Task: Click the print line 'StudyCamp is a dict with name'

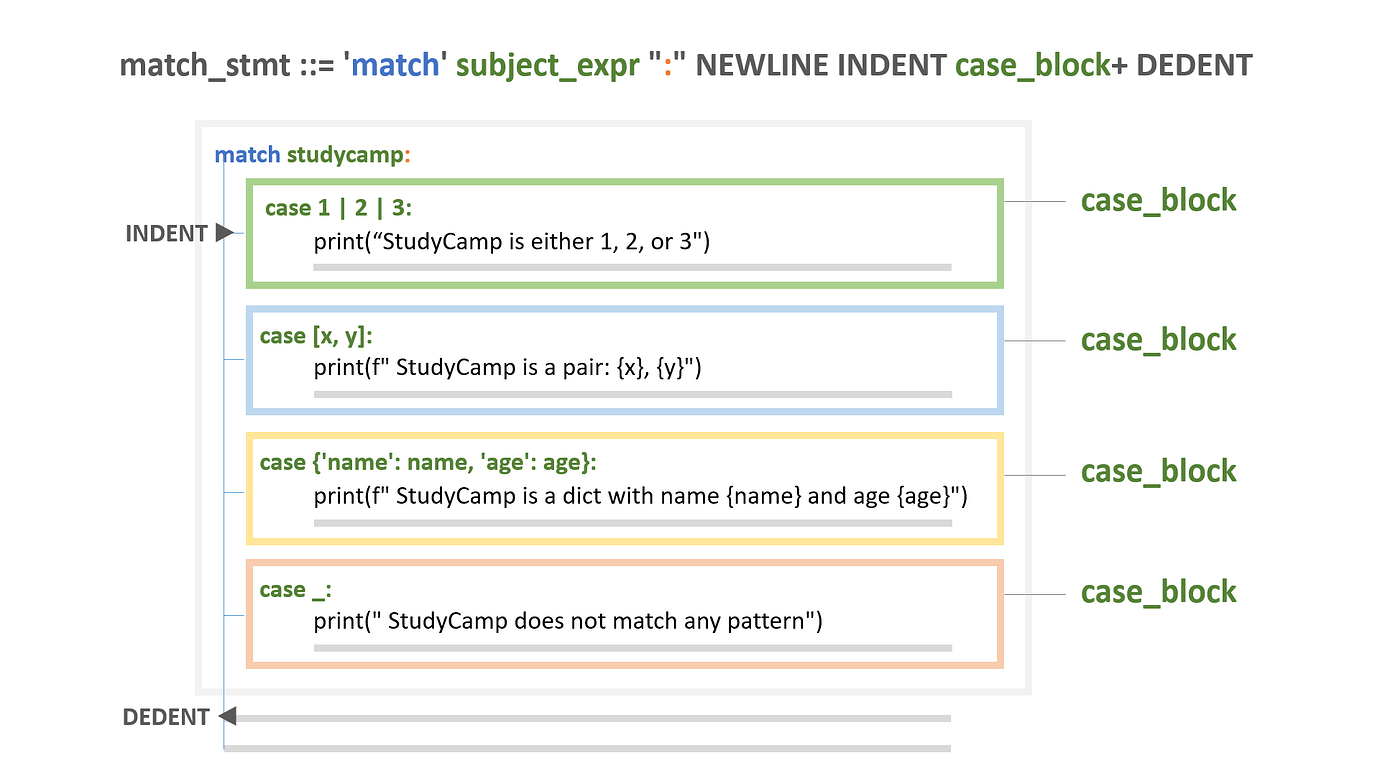Action: click(x=641, y=495)
